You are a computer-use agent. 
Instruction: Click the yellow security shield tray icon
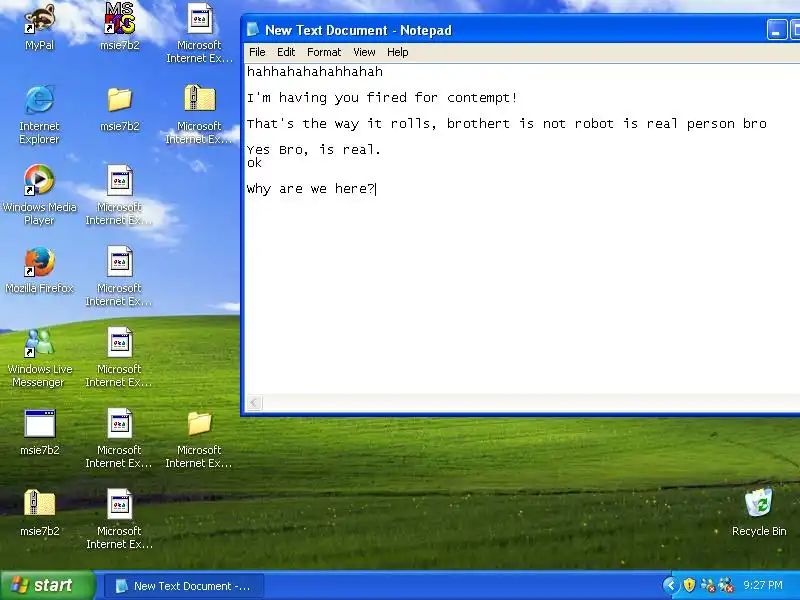[x=689, y=585]
